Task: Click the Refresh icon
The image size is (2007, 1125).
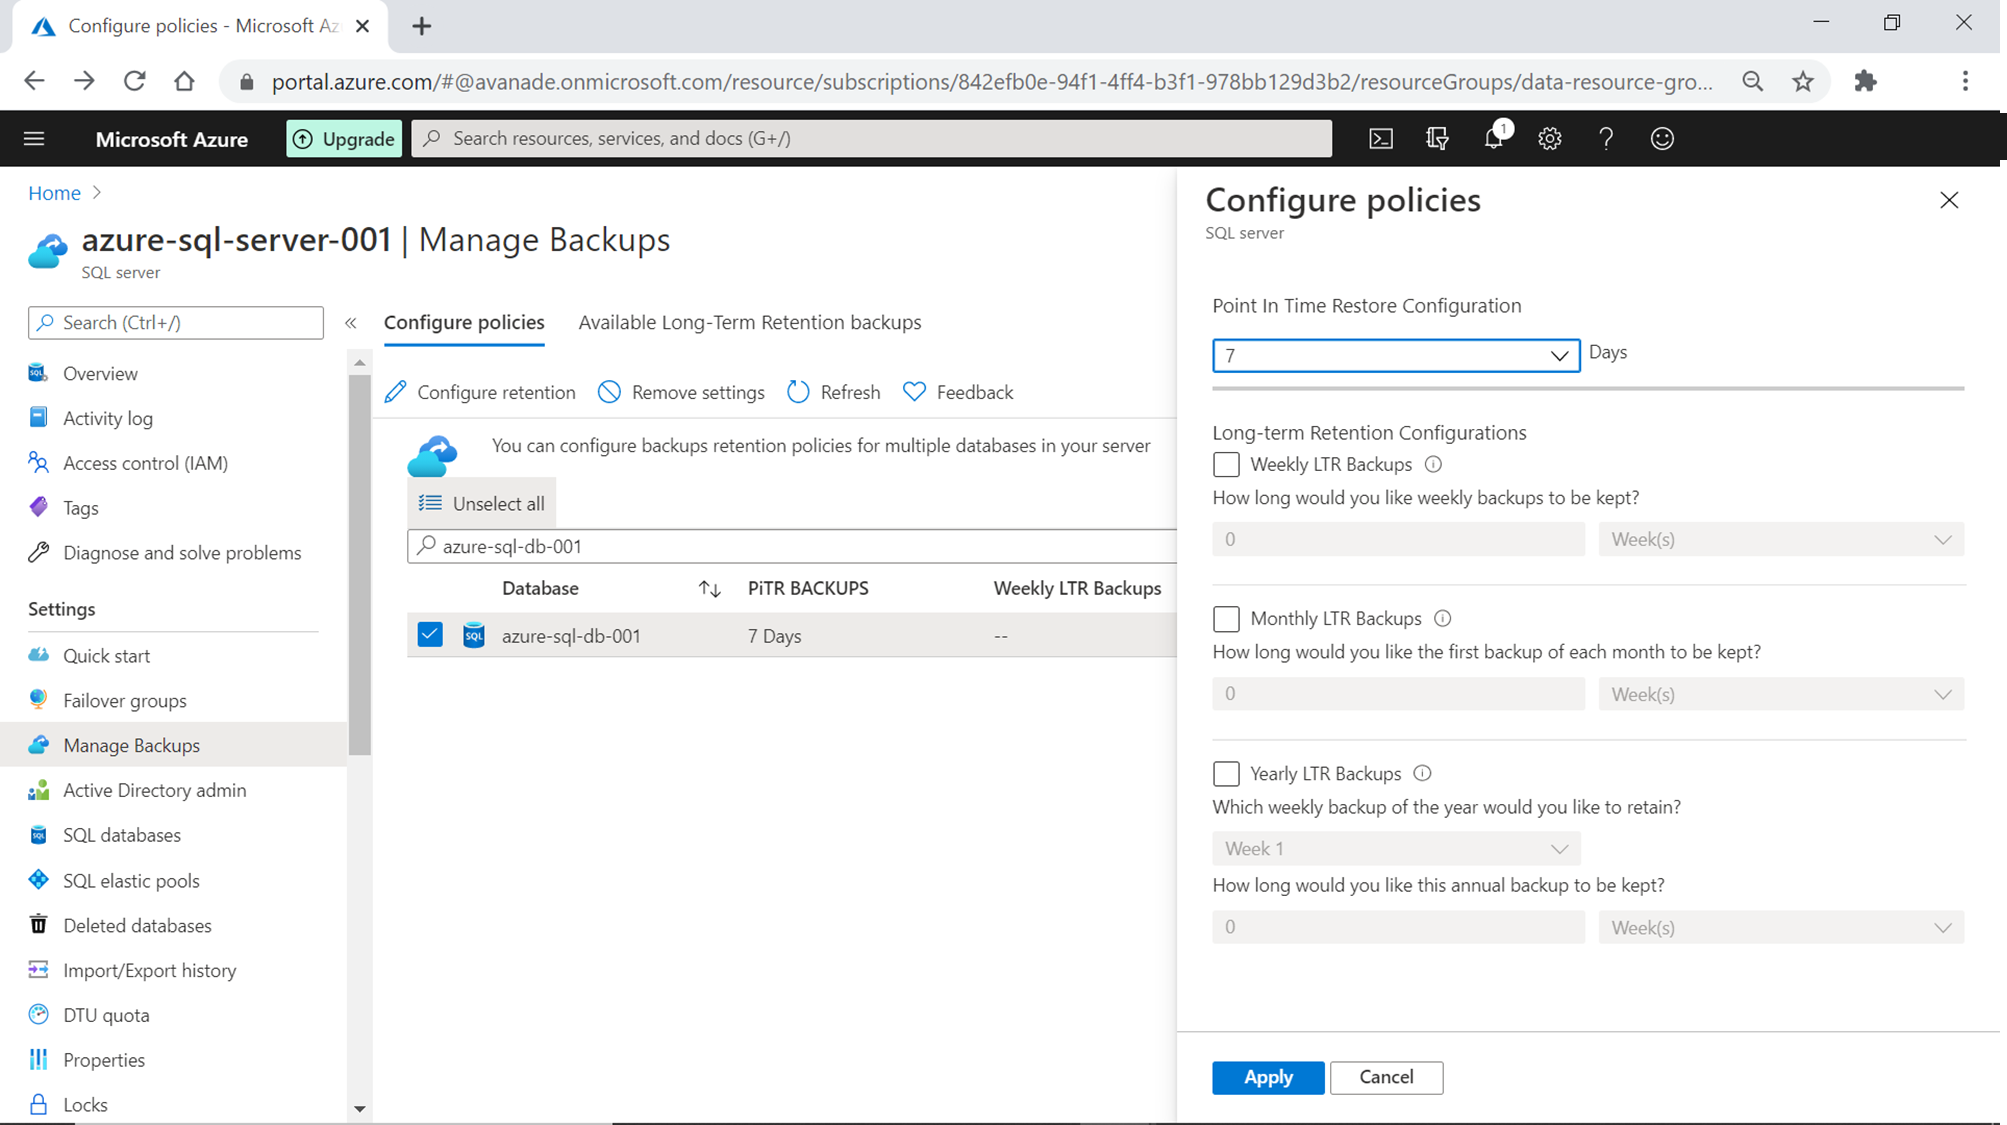Action: [x=797, y=393]
